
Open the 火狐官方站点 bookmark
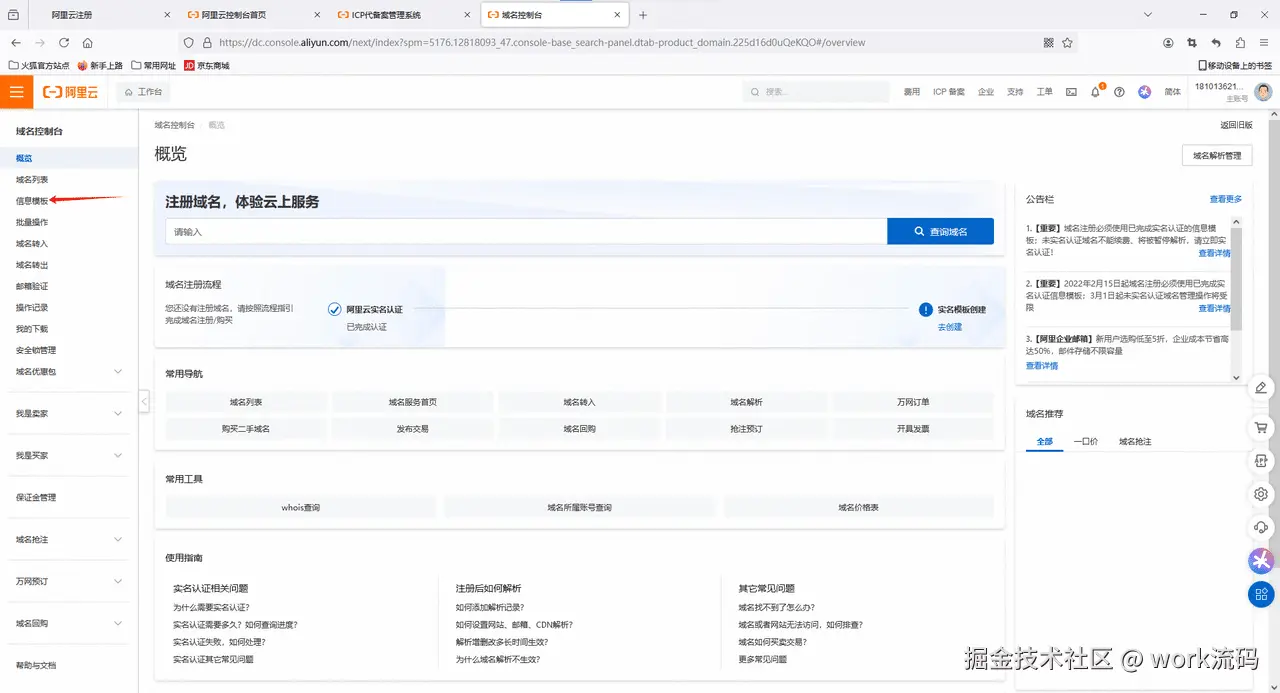coord(41,65)
